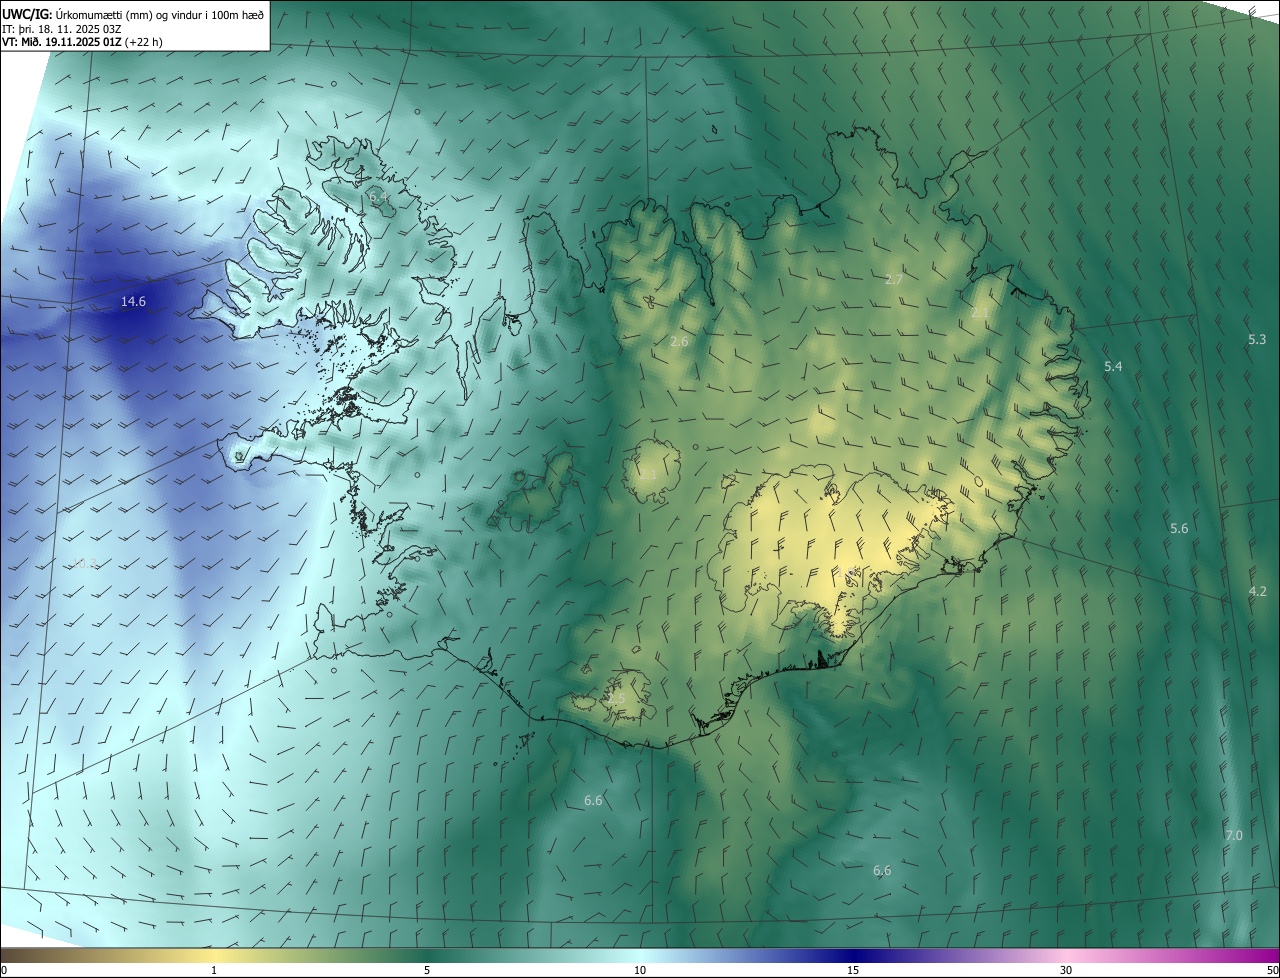The width and height of the screenshot is (1280, 978).
Task: Click the 5.3 value near the map's east edge
Action: (x=1257, y=340)
